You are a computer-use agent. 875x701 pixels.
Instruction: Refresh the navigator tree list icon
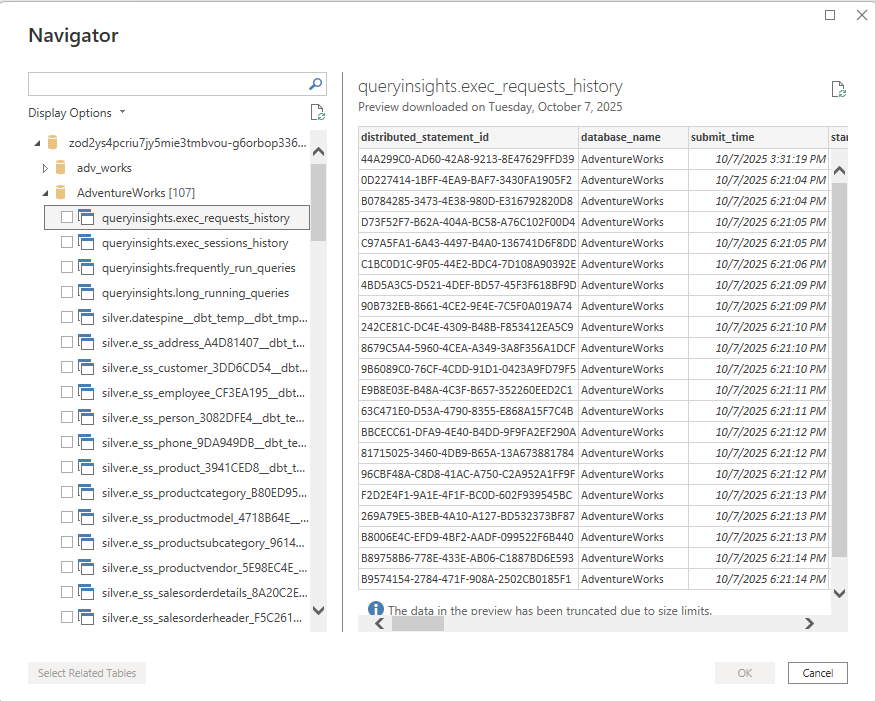coord(317,113)
